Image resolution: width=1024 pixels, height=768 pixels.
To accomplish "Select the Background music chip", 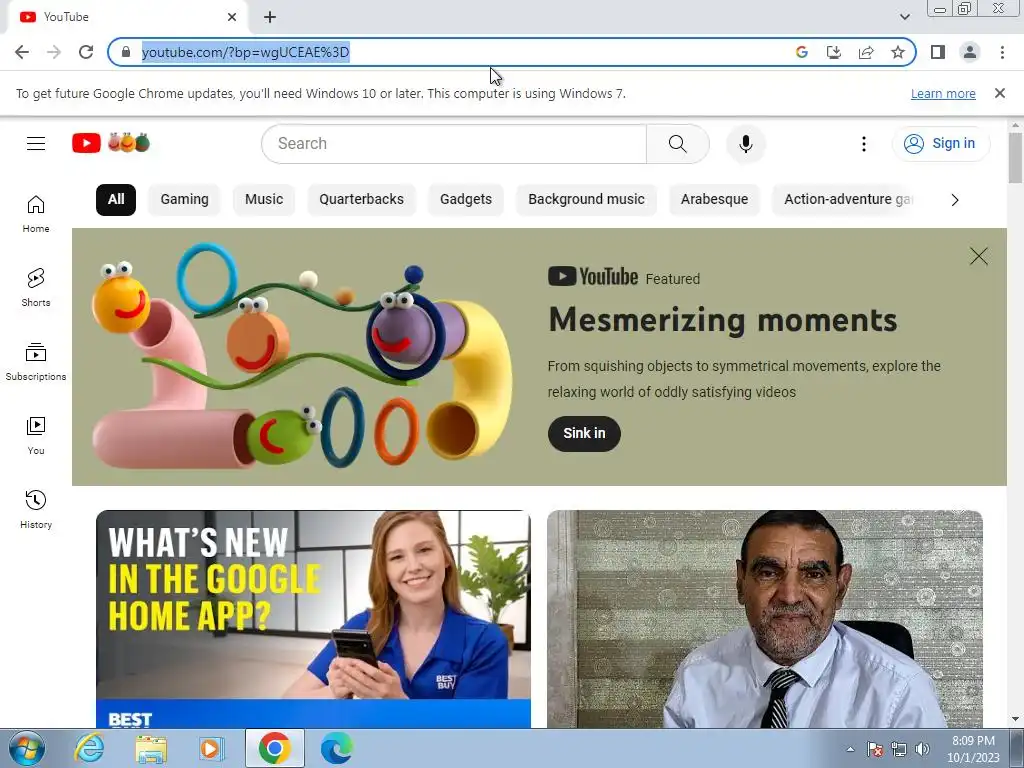I will pos(586,199).
